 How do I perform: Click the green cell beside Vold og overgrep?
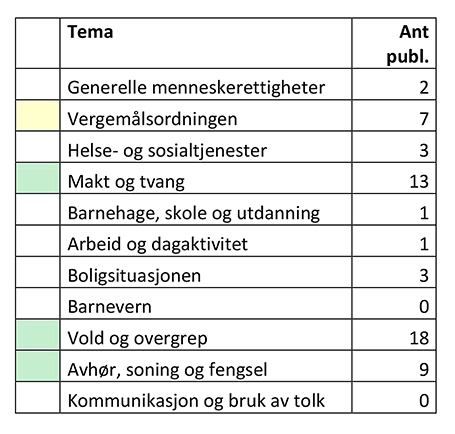point(38,335)
